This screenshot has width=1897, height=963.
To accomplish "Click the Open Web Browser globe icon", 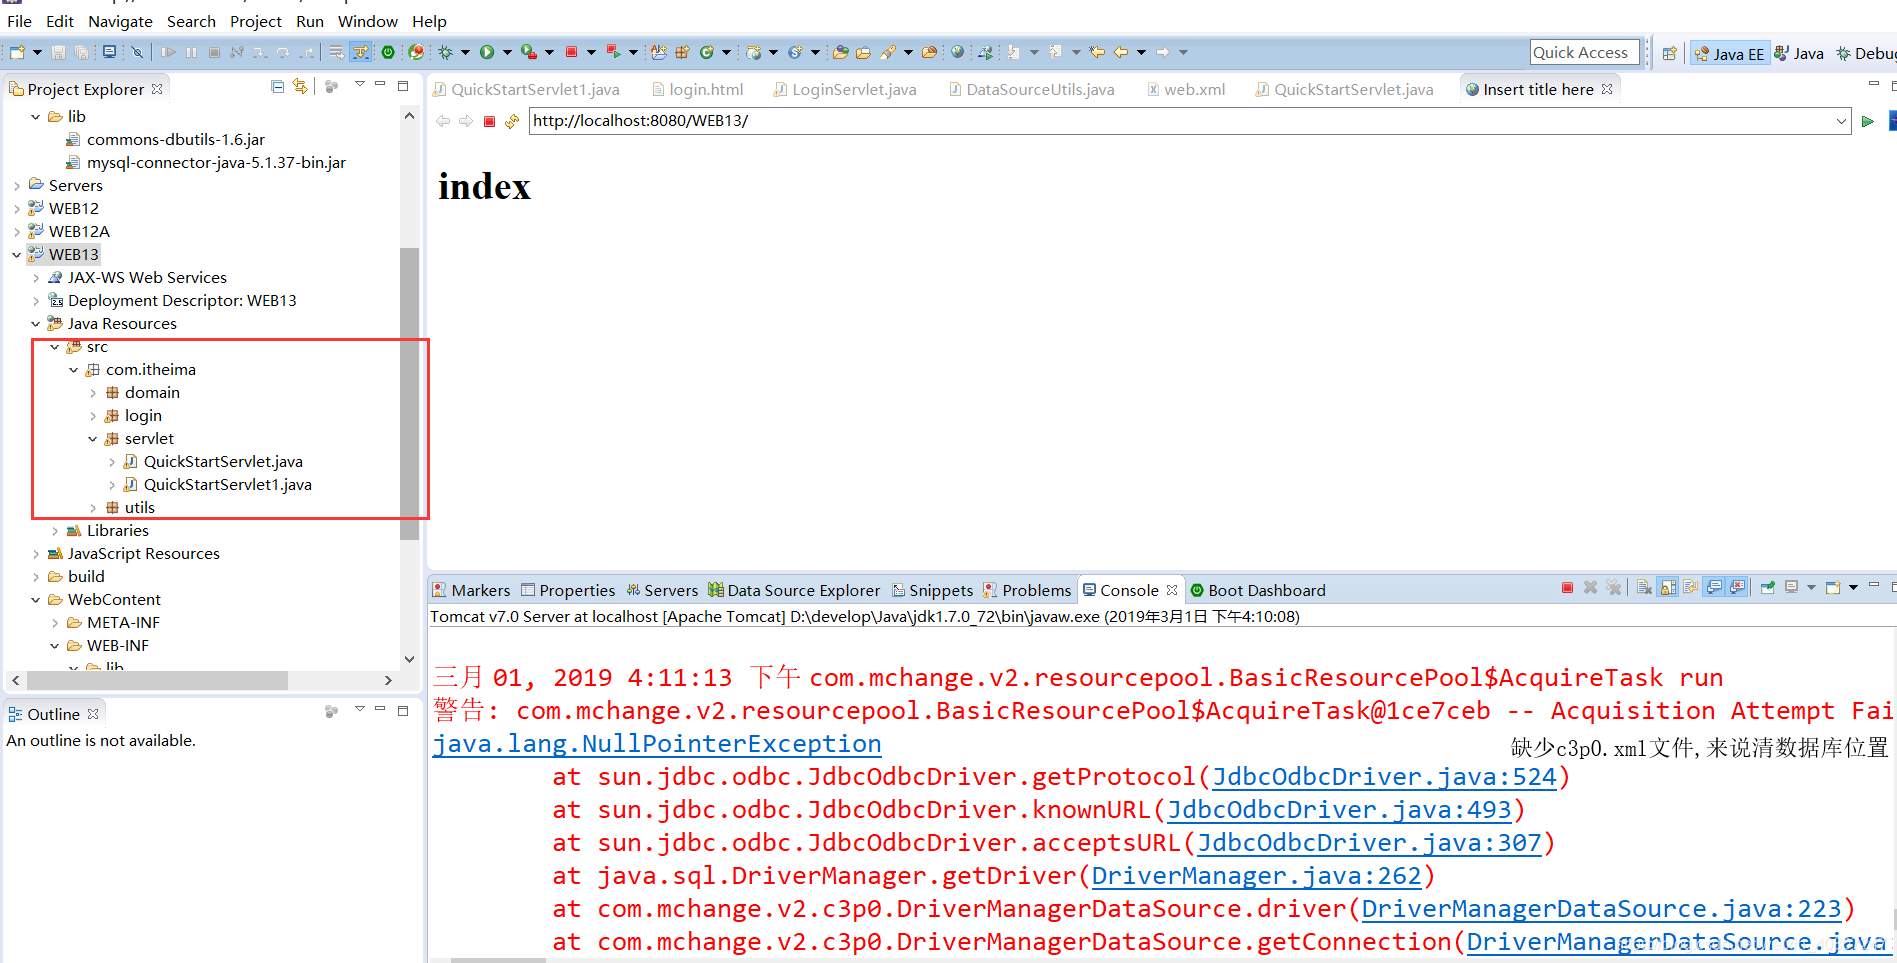I will click(957, 52).
